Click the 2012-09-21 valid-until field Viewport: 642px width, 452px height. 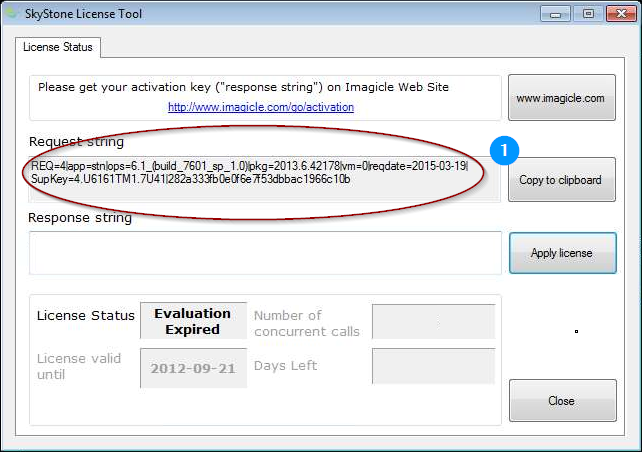[x=193, y=368]
